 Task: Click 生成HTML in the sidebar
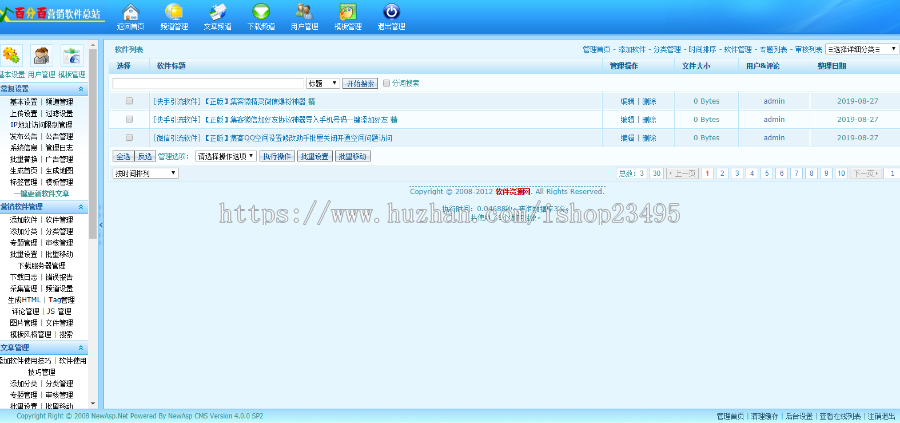[24, 300]
